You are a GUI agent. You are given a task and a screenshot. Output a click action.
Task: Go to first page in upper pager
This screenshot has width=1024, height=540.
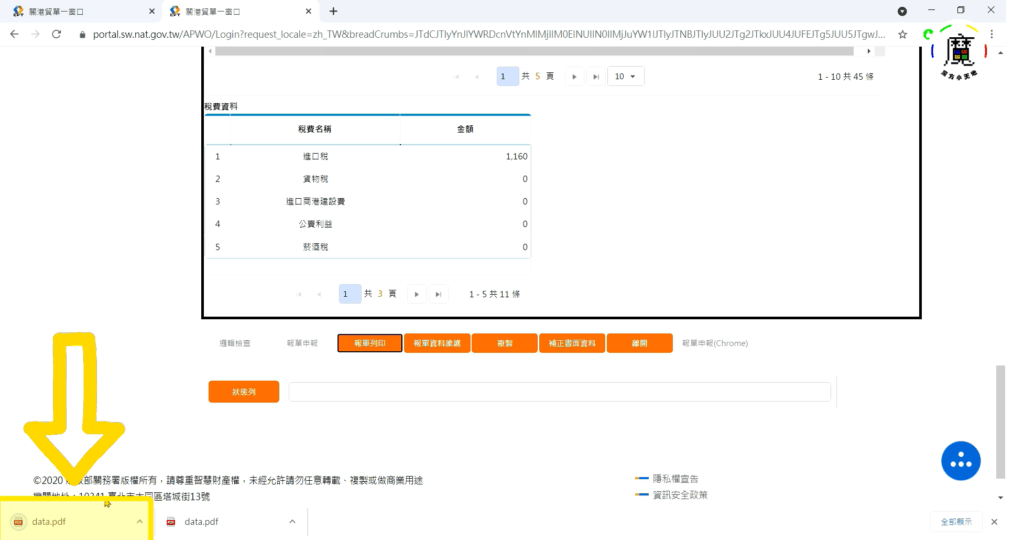tap(456, 76)
